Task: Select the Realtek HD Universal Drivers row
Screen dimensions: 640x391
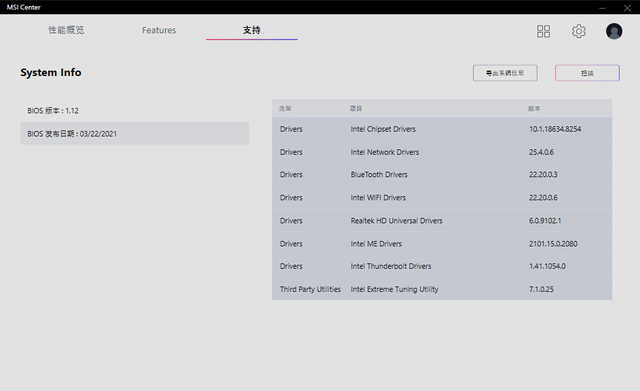Action: 442,220
